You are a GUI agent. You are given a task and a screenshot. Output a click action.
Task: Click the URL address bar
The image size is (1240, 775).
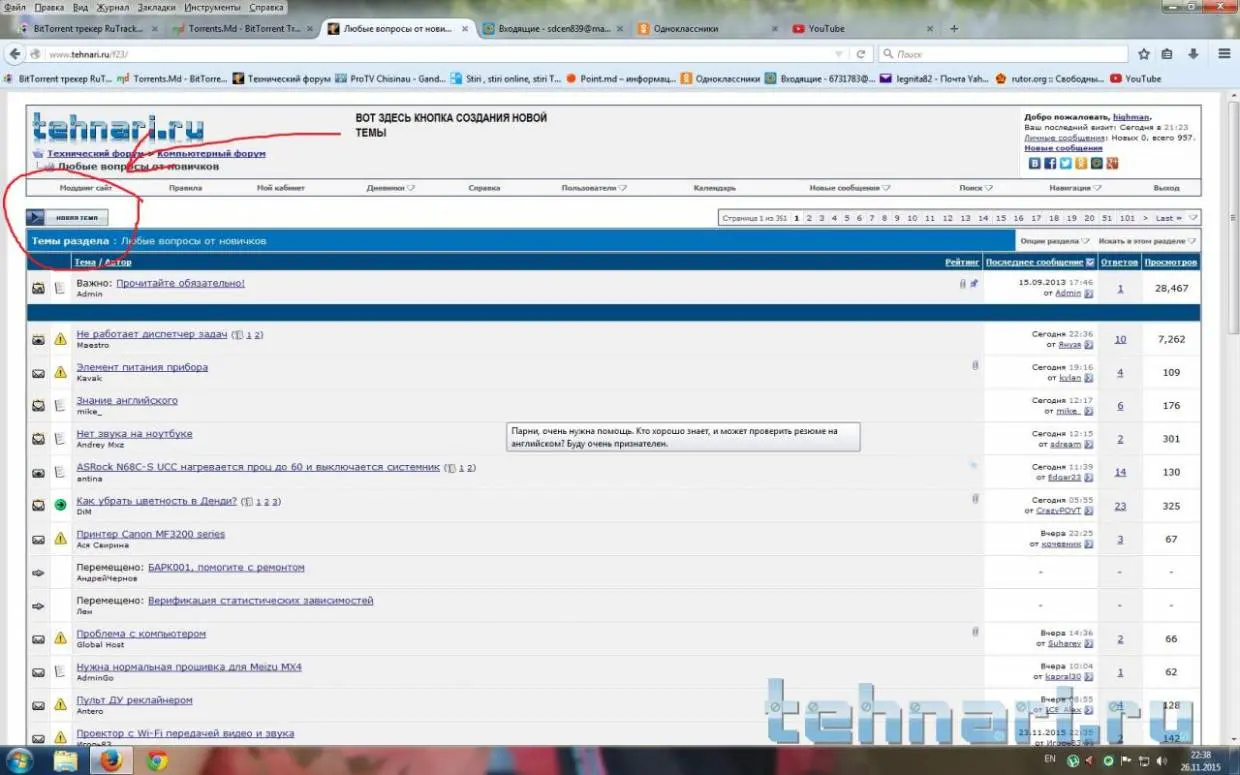440,54
